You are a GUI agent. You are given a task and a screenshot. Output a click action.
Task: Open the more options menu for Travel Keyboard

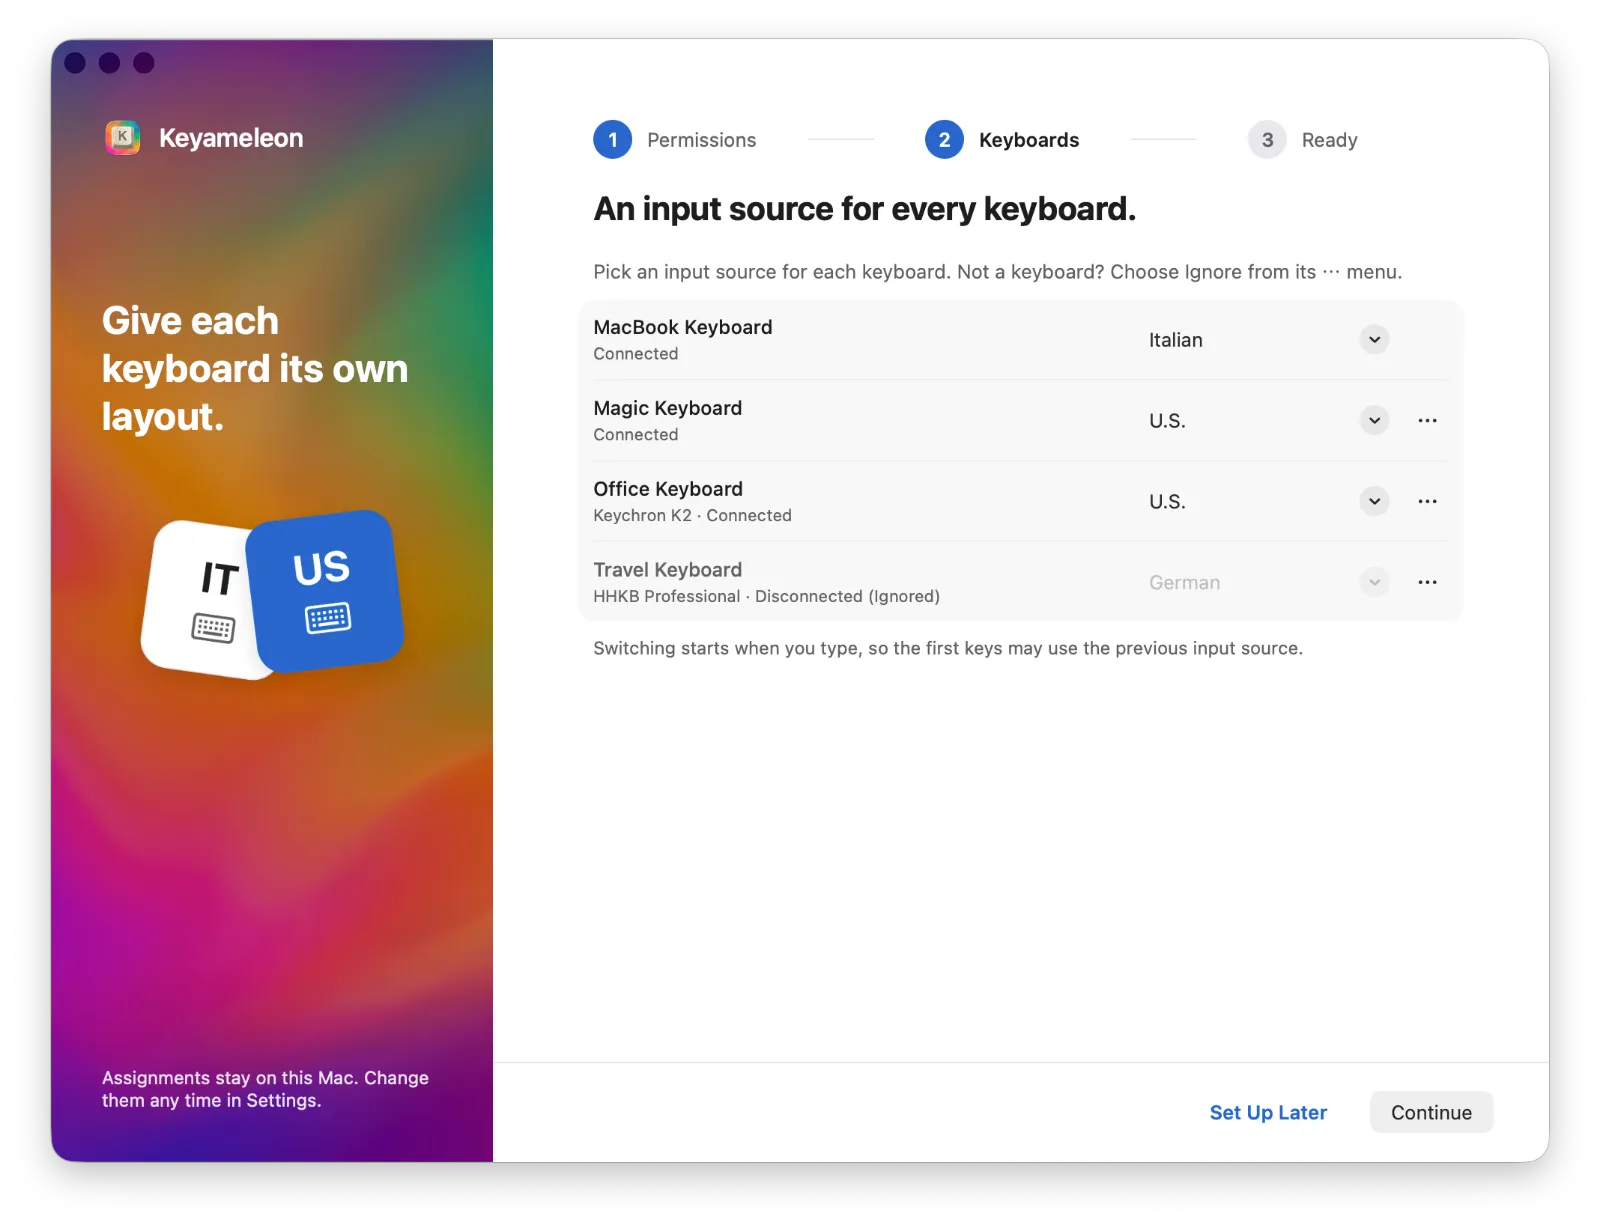pos(1427,582)
